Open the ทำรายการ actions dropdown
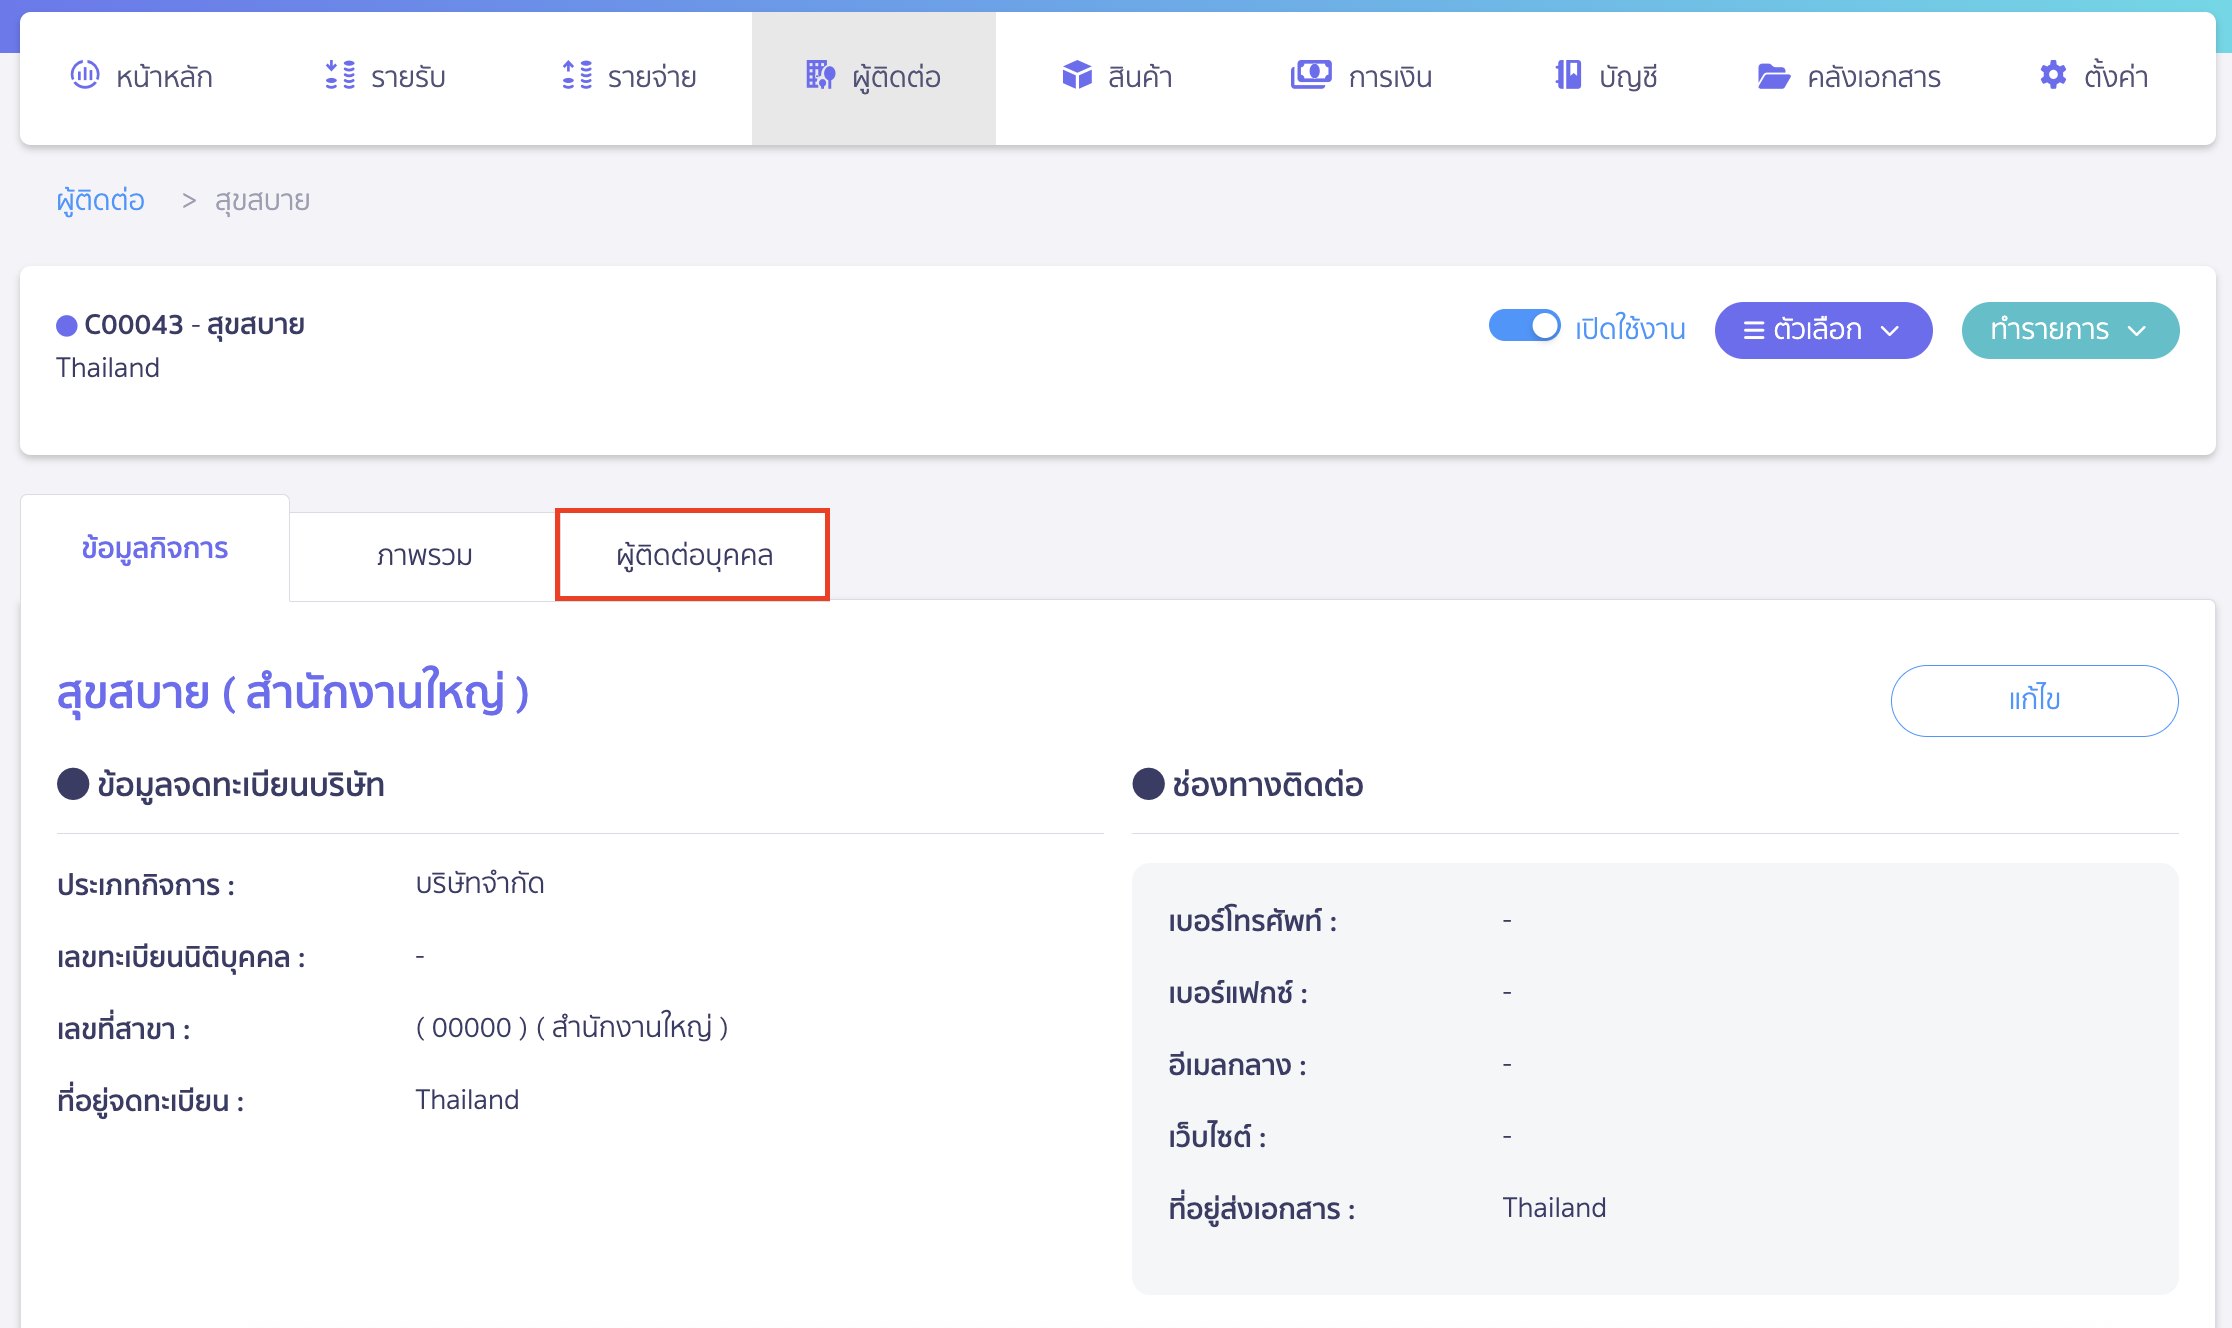The image size is (2232, 1328). click(x=2069, y=330)
